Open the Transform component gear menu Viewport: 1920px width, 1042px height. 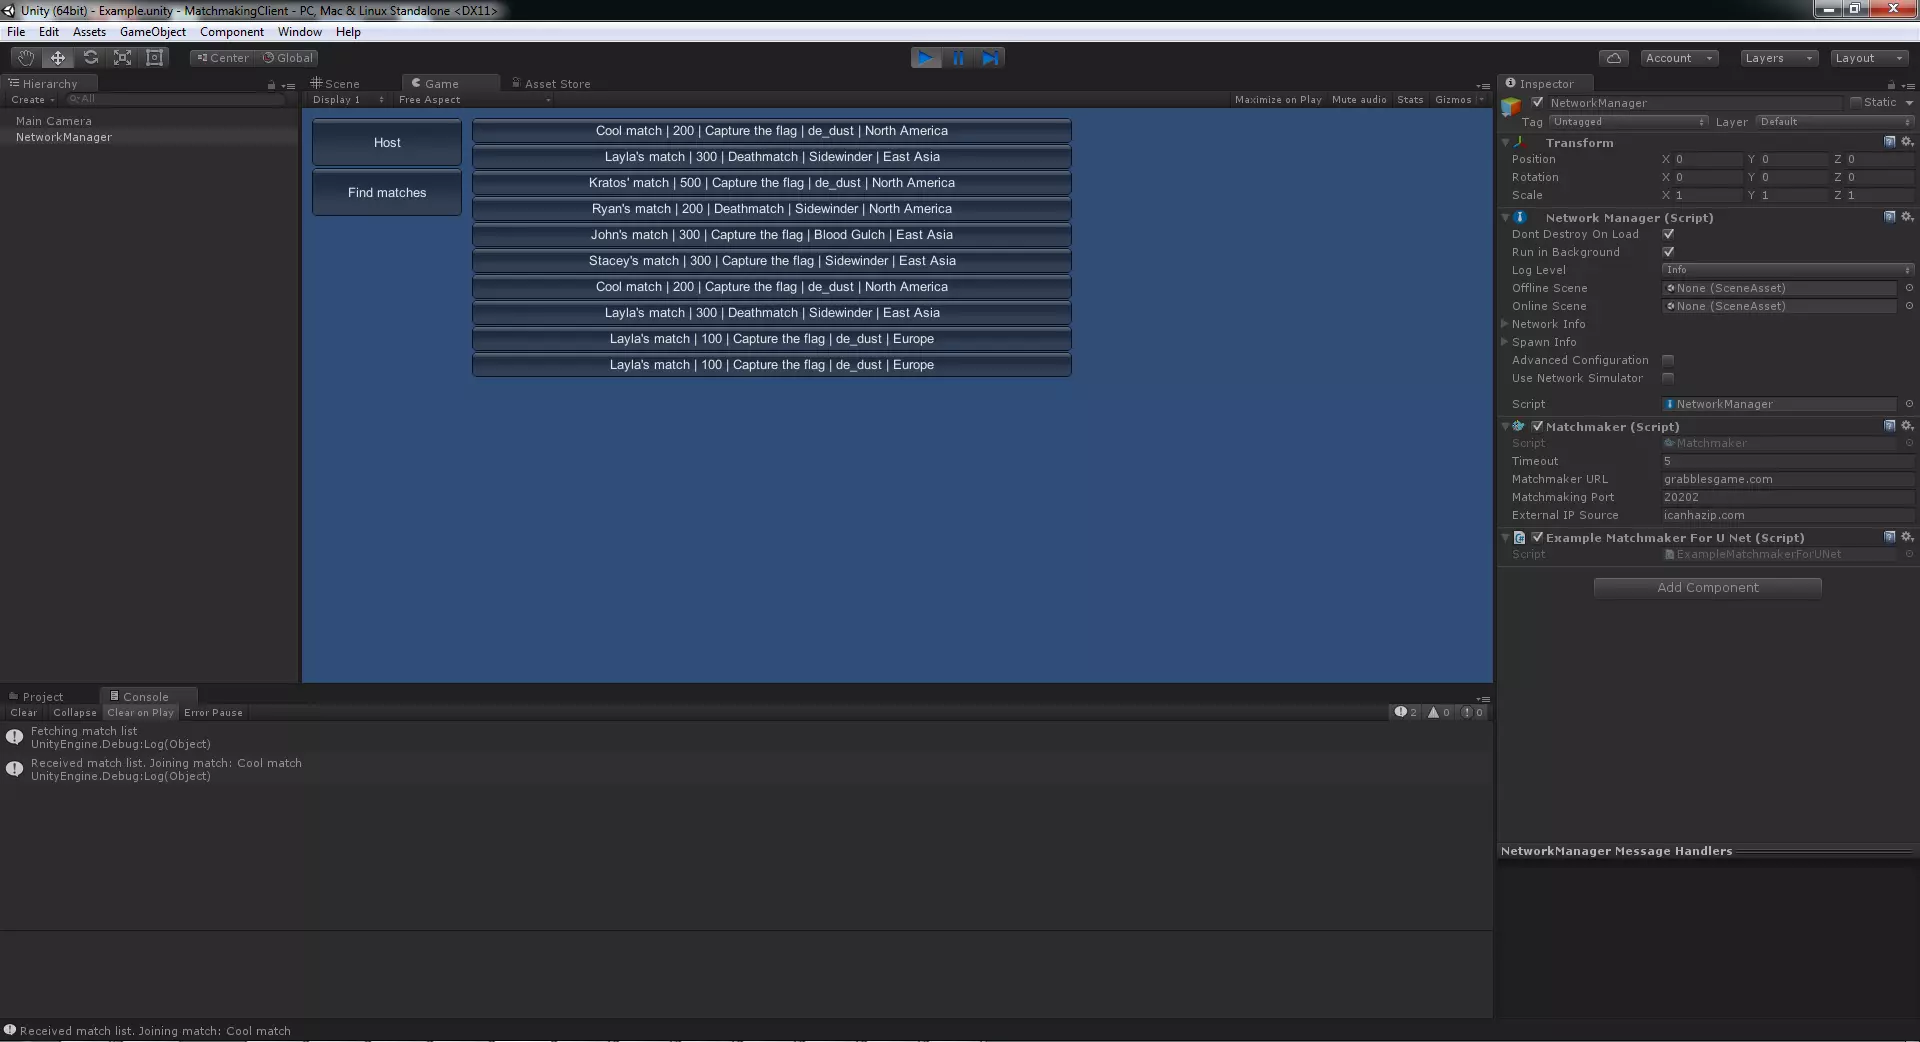[1907, 142]
